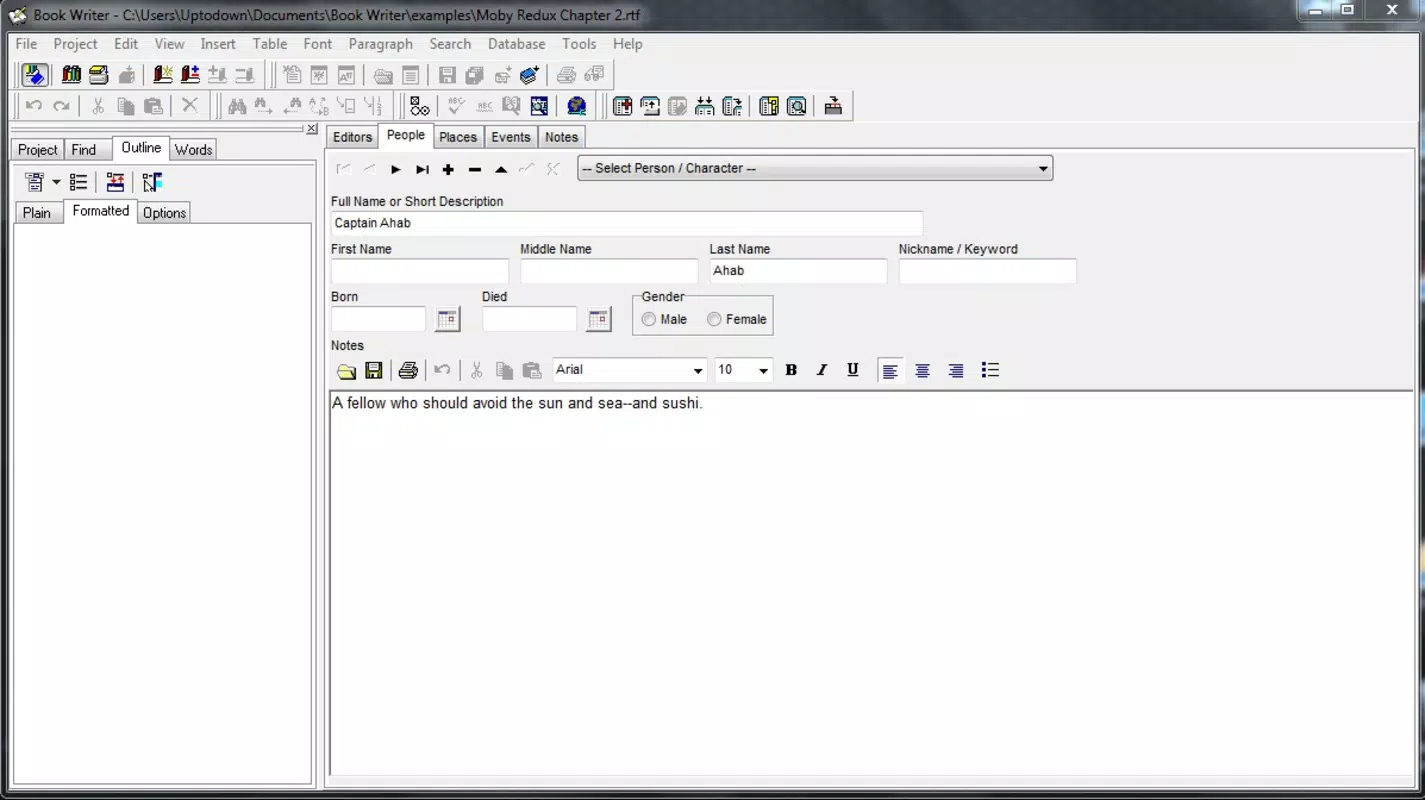Show the Plain outline tab
The width and height of the screenshot is (1425, 800).
(x=37, y=212)
